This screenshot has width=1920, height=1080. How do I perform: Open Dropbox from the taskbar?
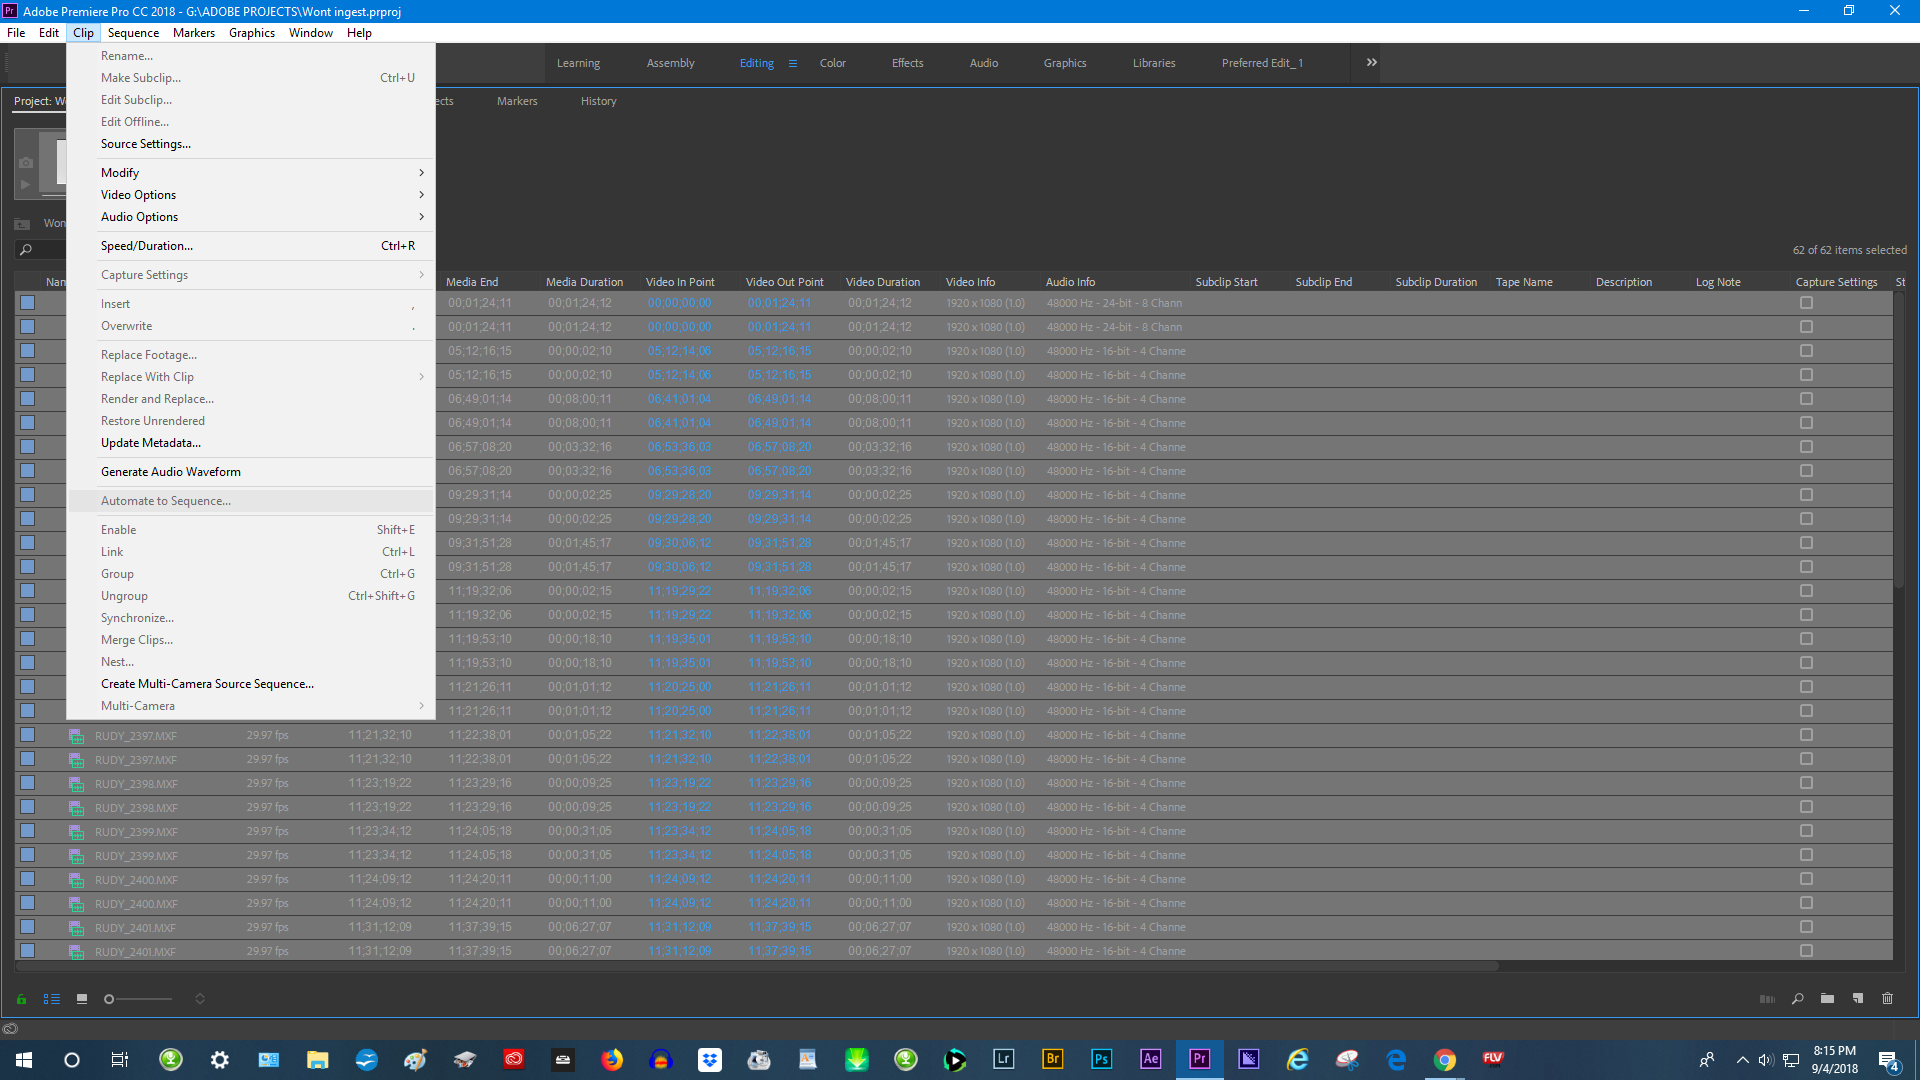coord(710,1059)
